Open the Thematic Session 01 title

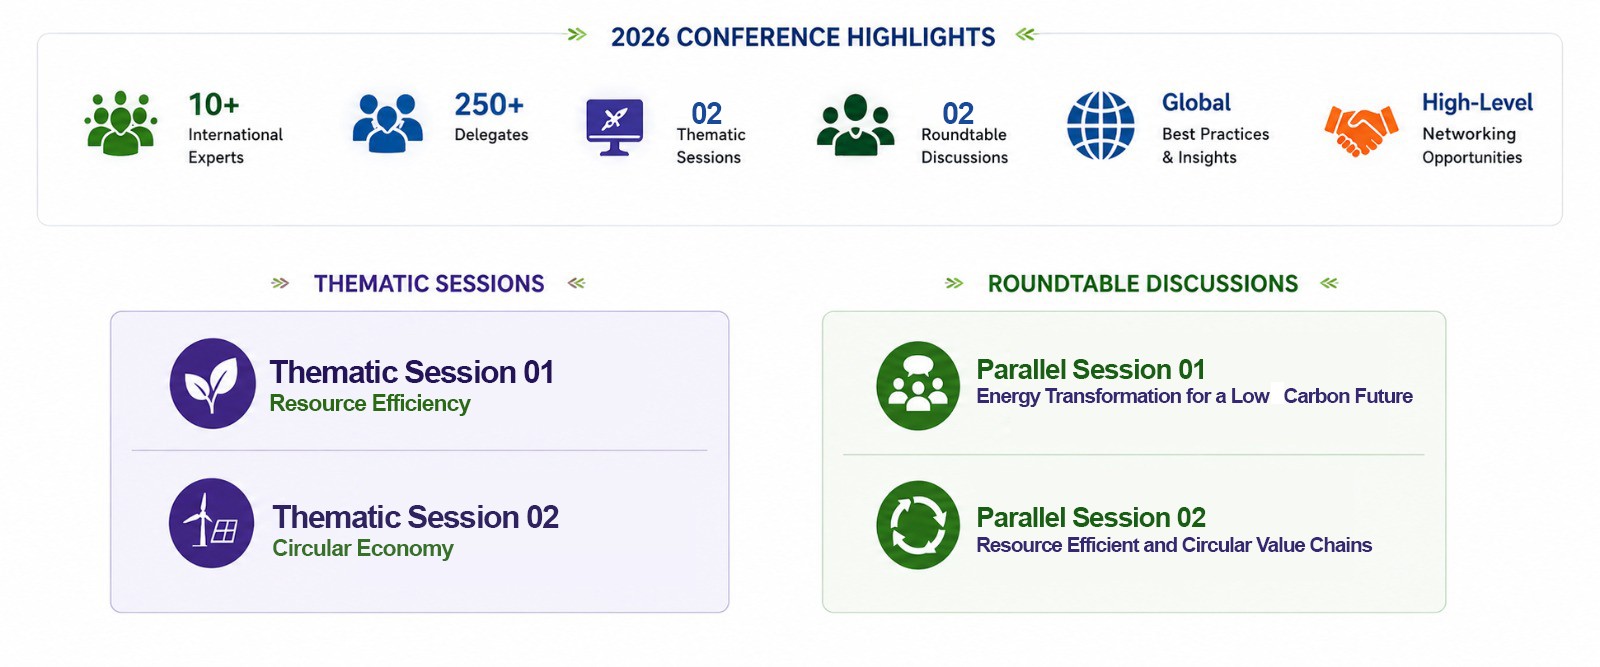(x=412, y=372)
